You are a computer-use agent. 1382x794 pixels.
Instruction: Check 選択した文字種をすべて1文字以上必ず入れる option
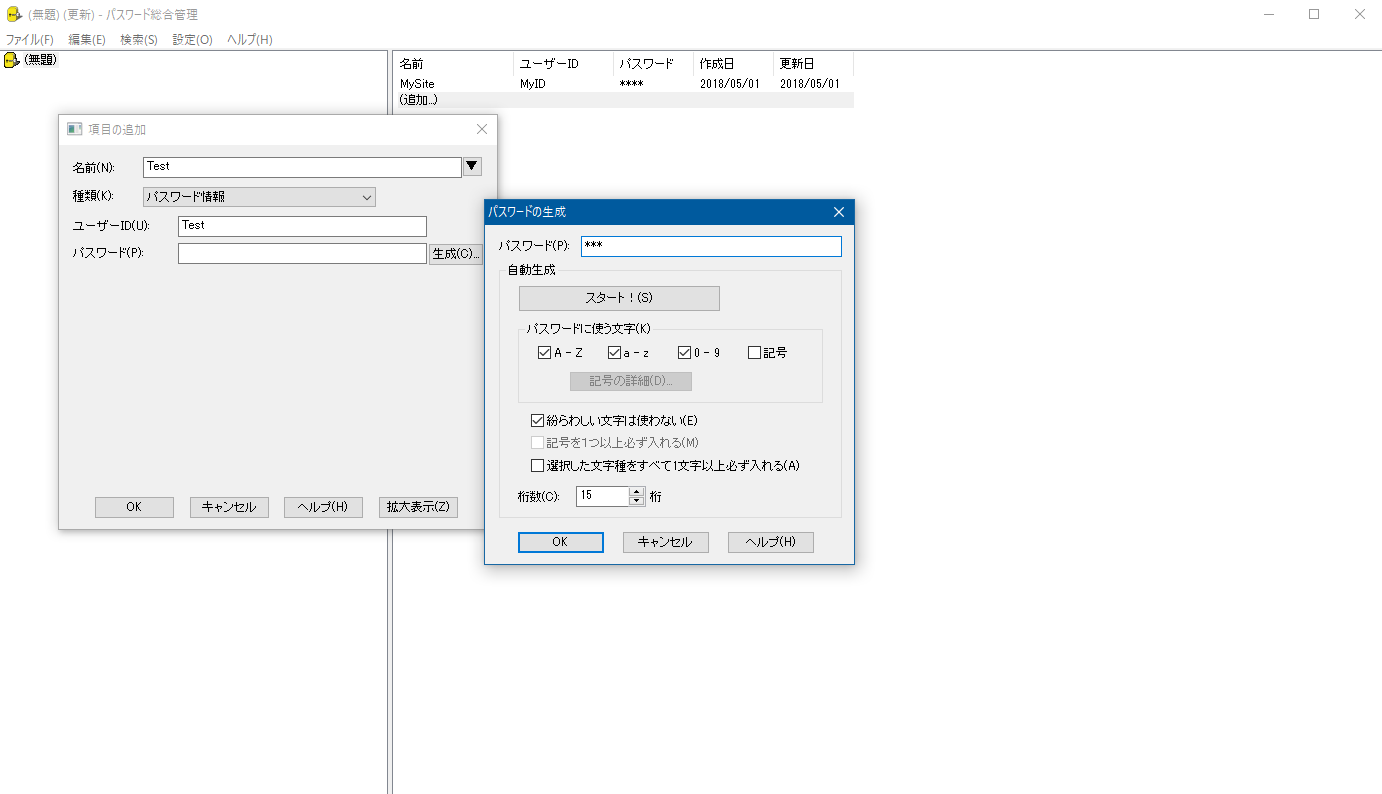(x=536, y=464)
